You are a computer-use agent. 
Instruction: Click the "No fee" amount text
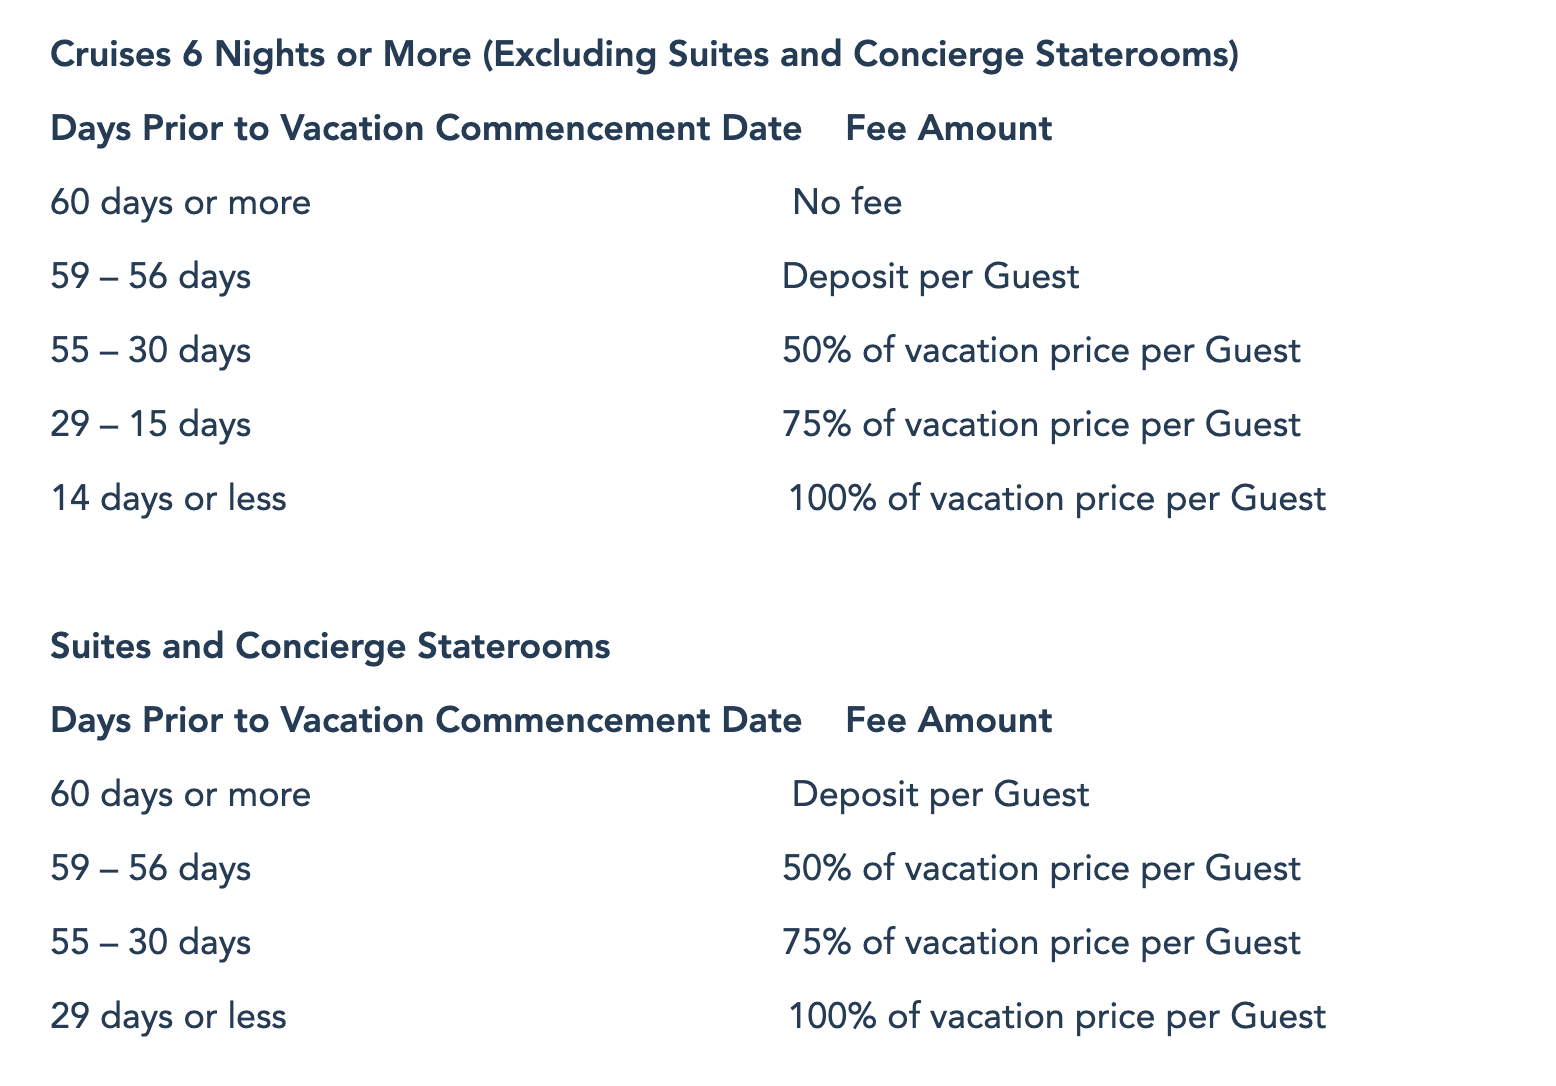[x=847, y=203]
